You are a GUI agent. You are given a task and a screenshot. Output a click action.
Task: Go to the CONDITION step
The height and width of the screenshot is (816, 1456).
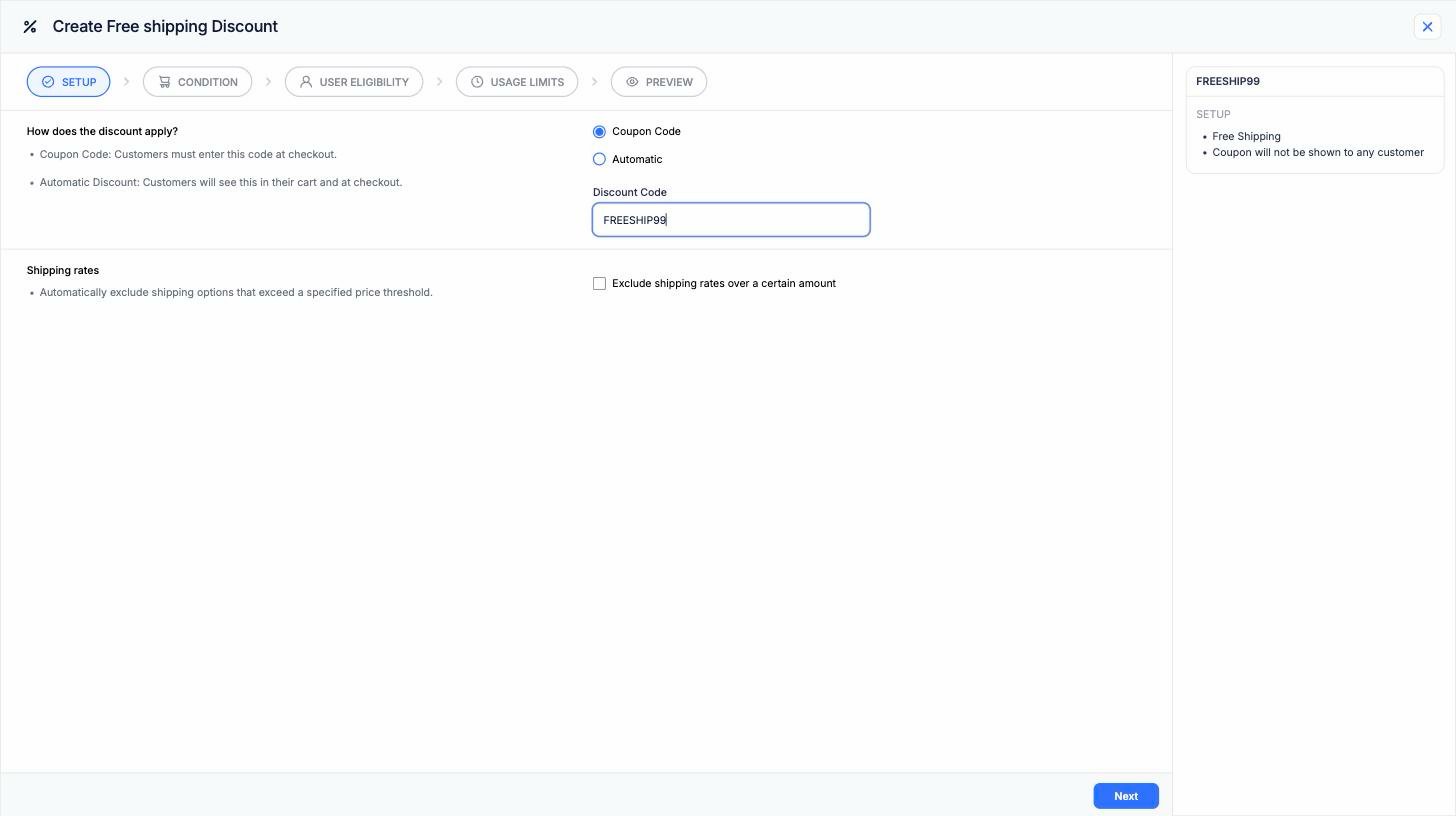pos(197,82)
